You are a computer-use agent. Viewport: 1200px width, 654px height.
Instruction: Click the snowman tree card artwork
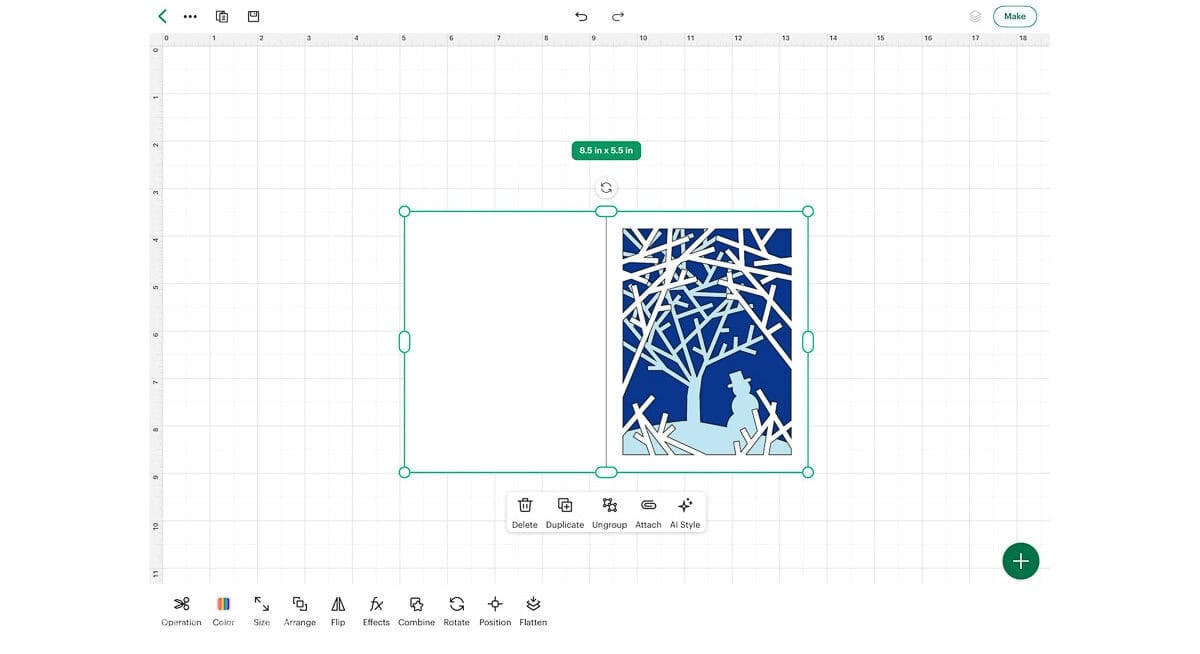point(707,342)
